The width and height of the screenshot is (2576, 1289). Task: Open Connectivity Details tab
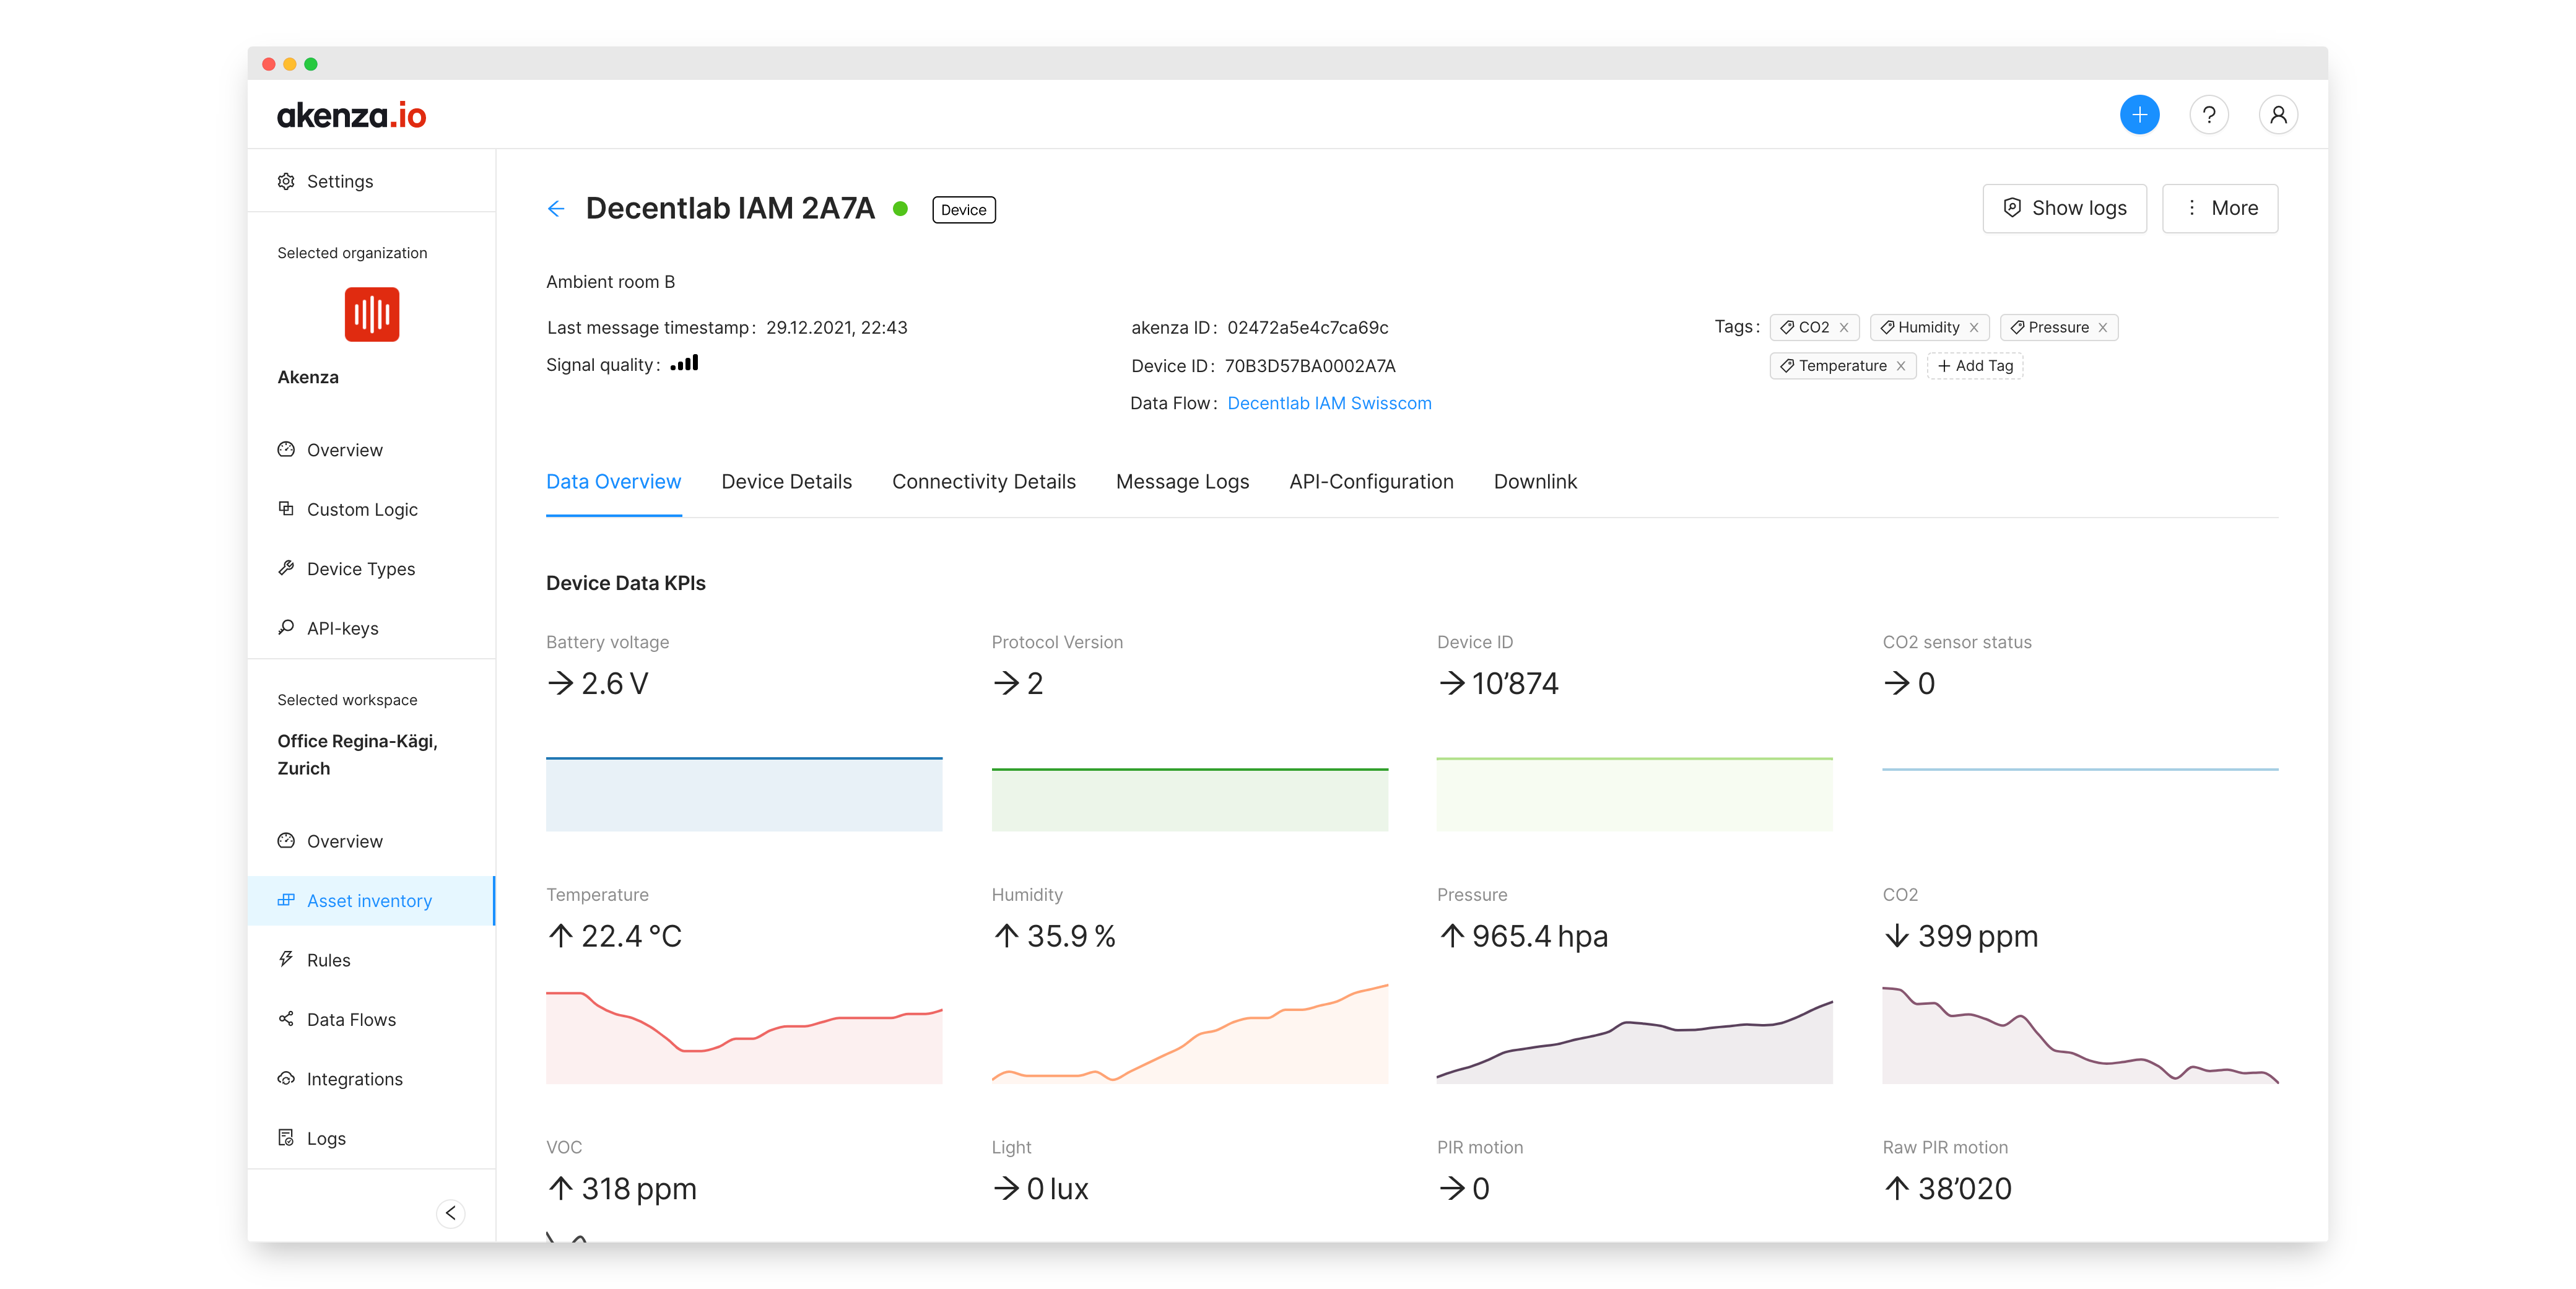point(983,482)
